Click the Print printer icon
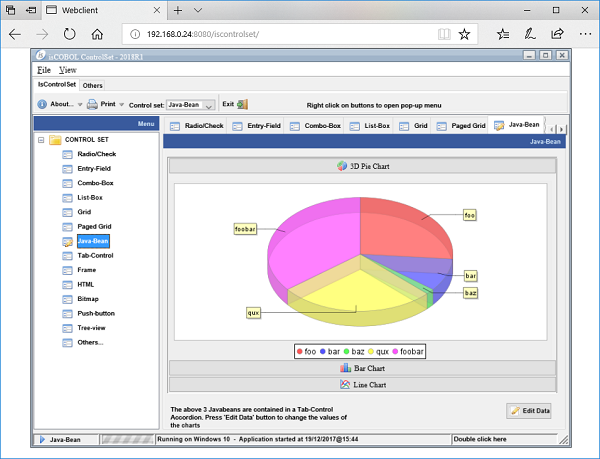 click(92, 104)
